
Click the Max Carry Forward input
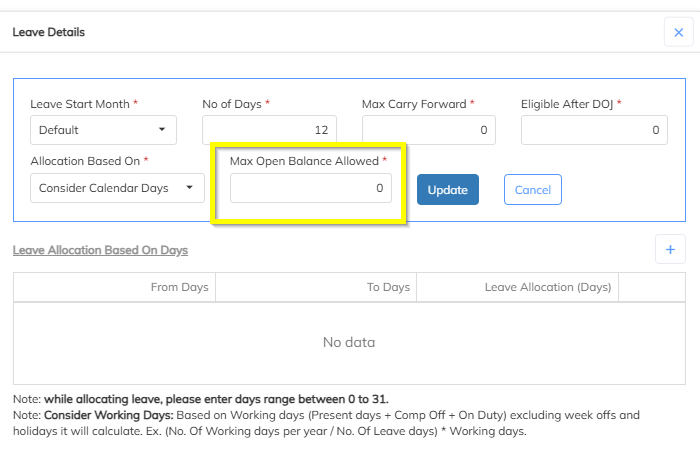[x=429, y=130]
